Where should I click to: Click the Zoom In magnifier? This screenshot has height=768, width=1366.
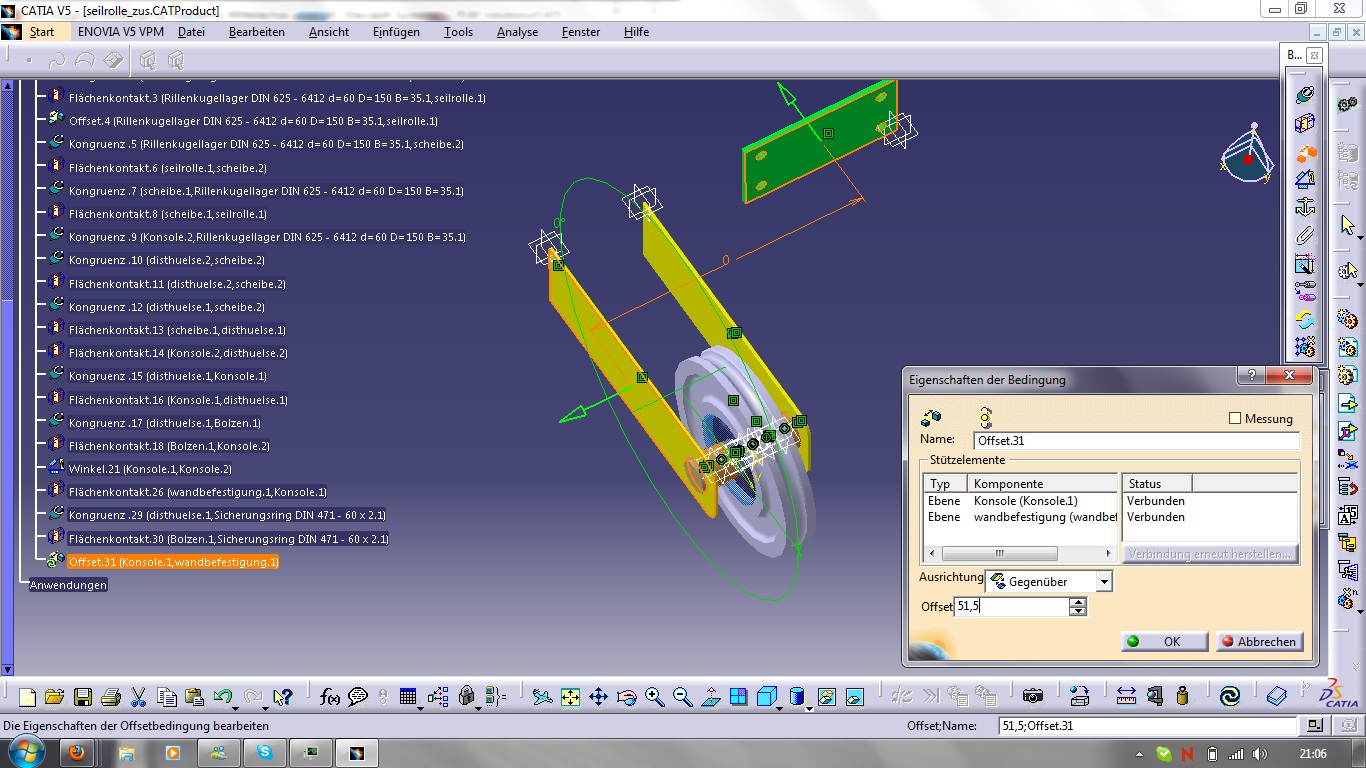point(654,697)
